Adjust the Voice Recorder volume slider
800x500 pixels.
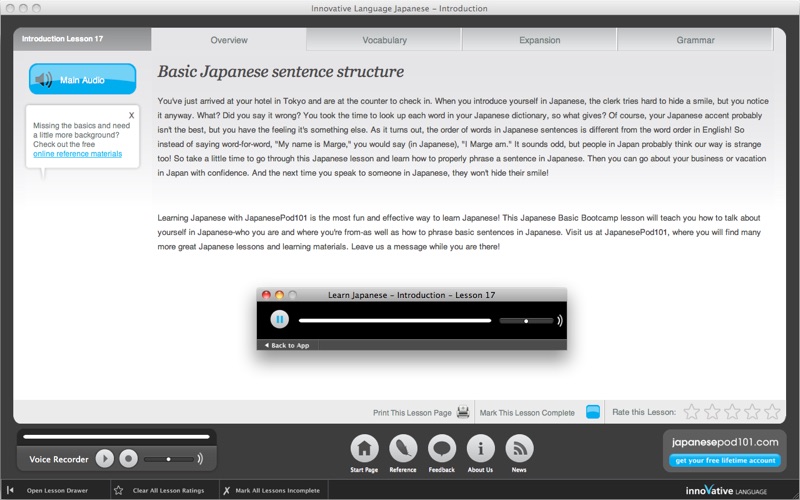pos(168,459)
